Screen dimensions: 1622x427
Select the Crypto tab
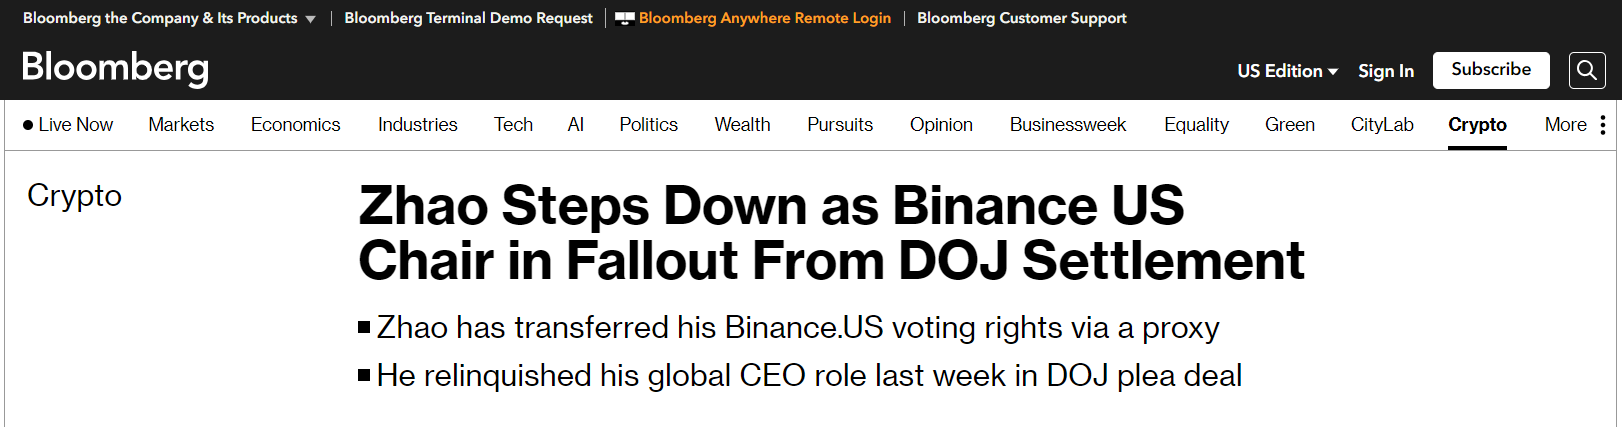coord(1477,125)
